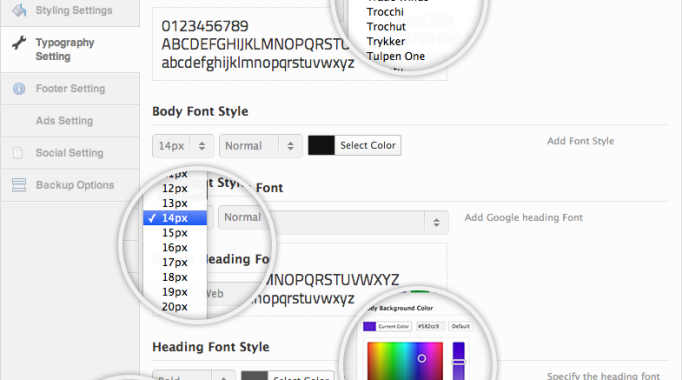Click the Footer Setting info icon
Image resolution: width=682 pixels, height=380 pixels.
coord(19,89)
